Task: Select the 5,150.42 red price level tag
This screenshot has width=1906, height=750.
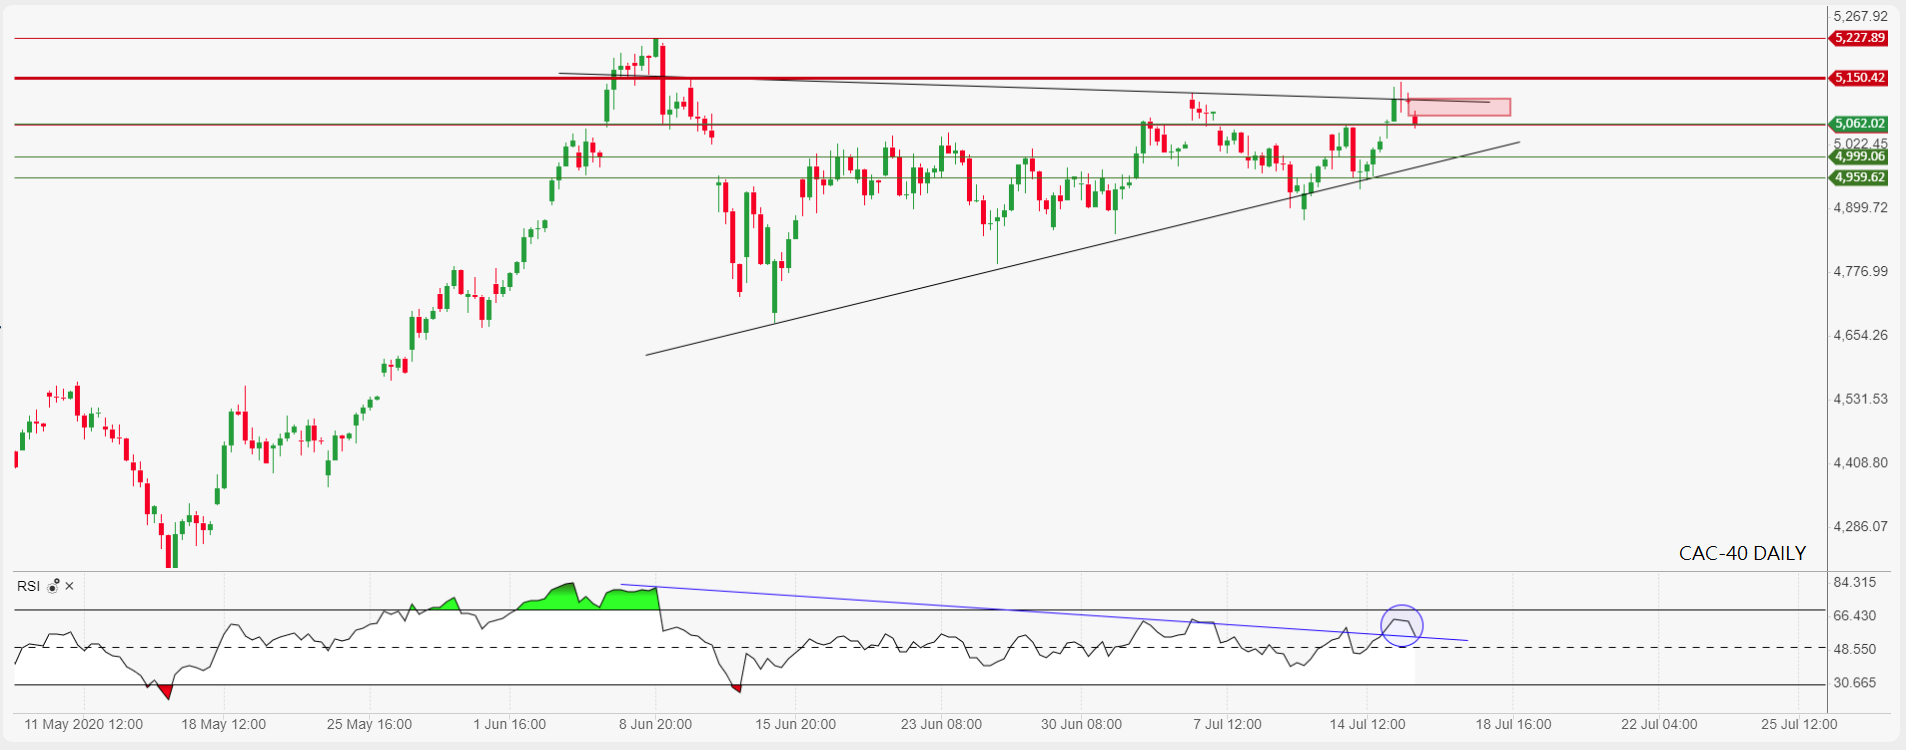Action: (1859, 78)
